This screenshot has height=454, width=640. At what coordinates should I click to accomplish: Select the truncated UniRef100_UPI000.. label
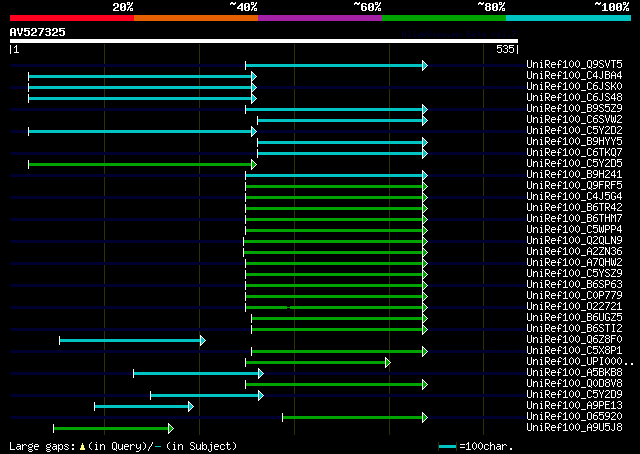click(580, 362)
